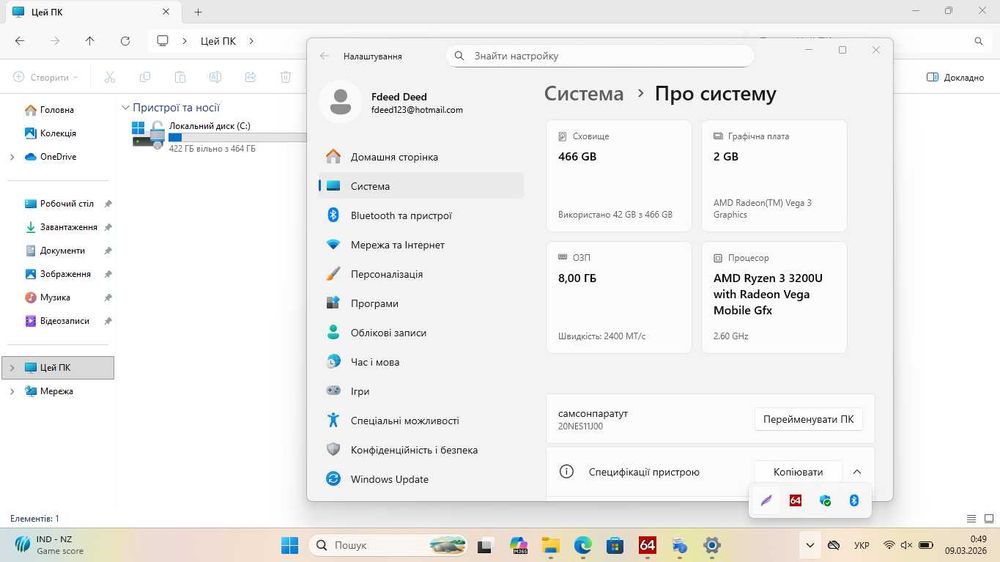
Task: Click Explorer back navigation arrow
Action: point(20,41)
